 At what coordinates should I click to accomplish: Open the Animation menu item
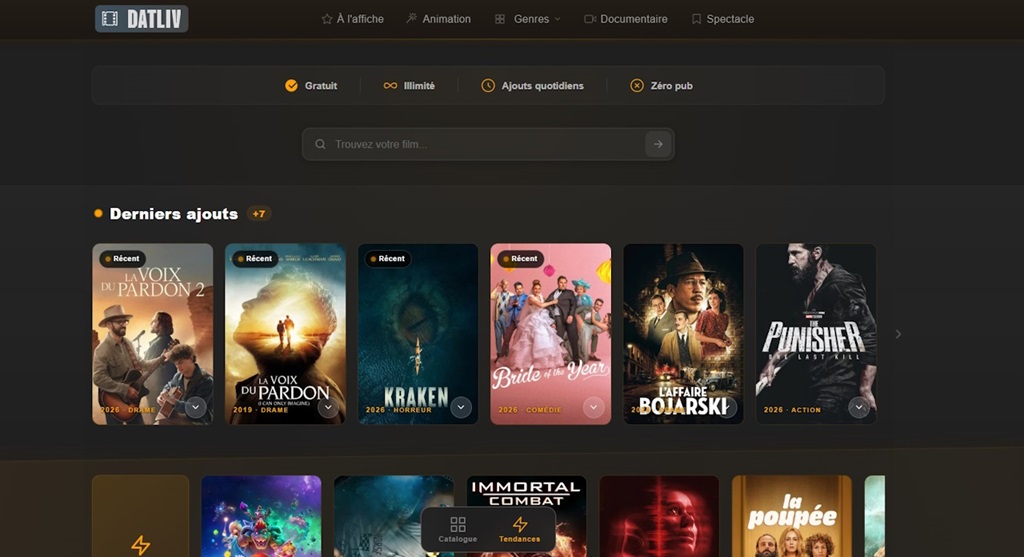click(x=438, y=19)
